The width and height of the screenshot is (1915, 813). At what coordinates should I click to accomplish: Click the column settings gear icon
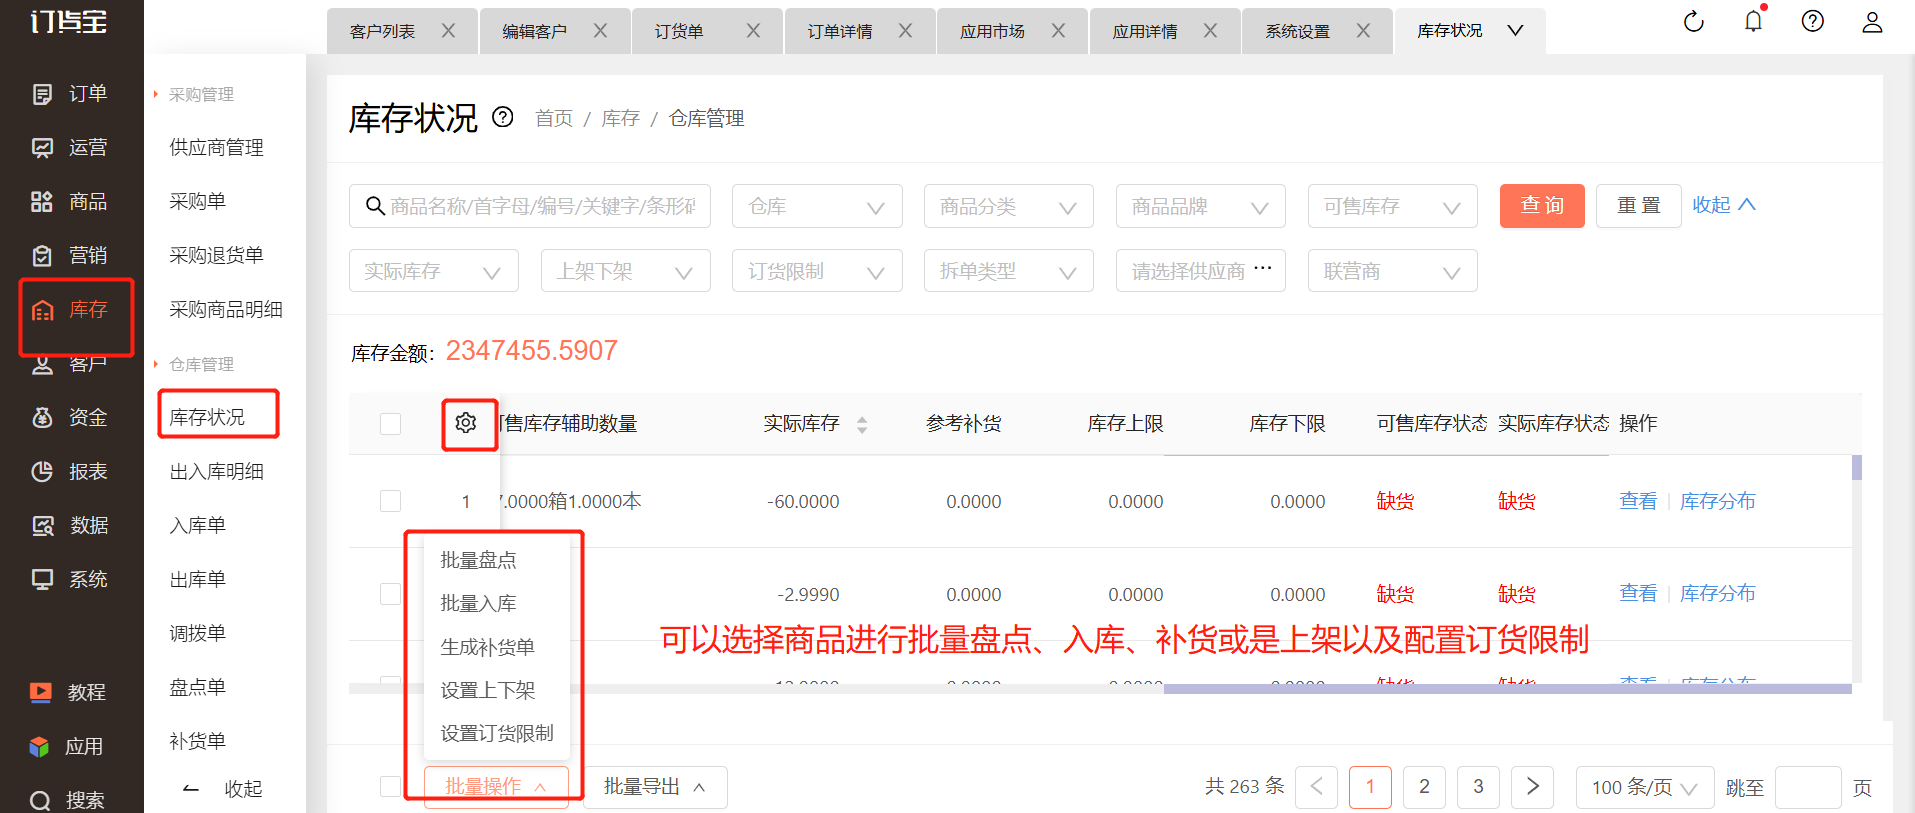tap(466, 423)
